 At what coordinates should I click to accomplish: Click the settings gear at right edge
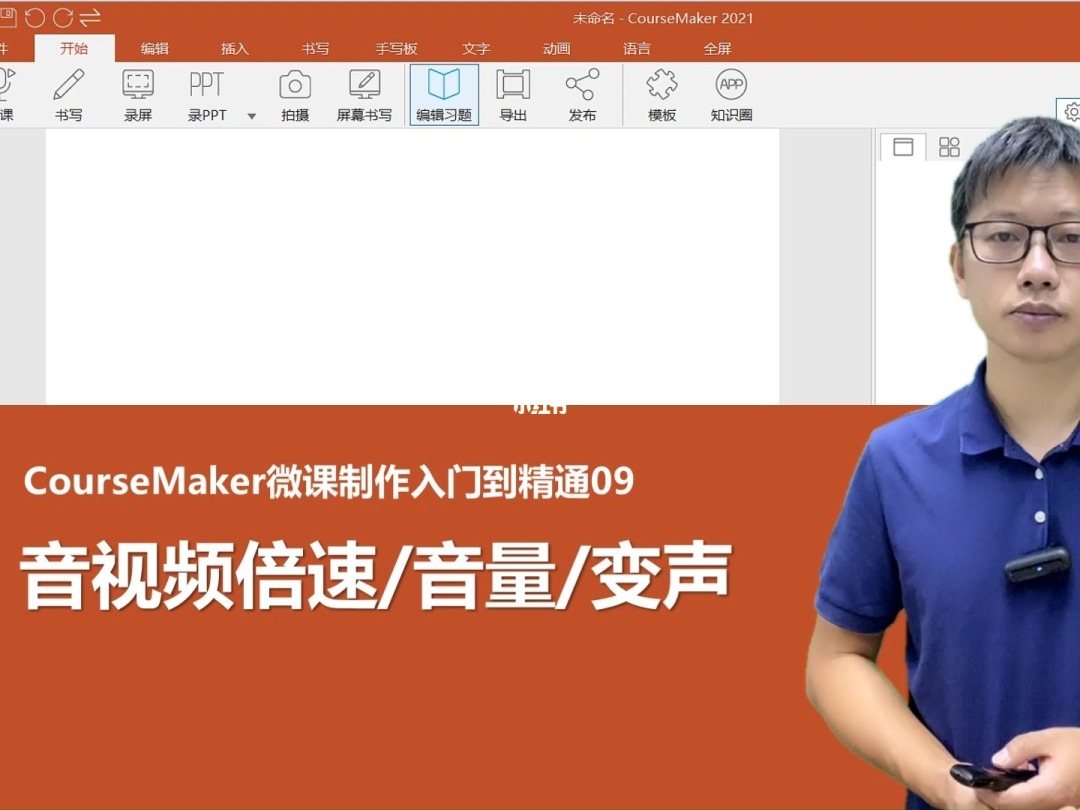(1072, 112)
